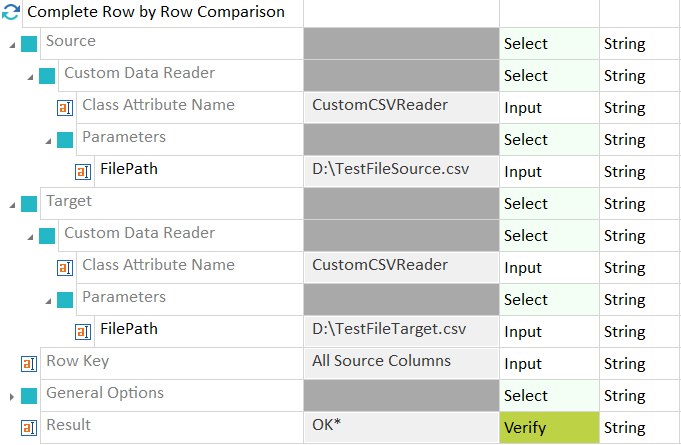Click the teal square icon next to Source
This screenshot has height=445, width=681.
29,44
